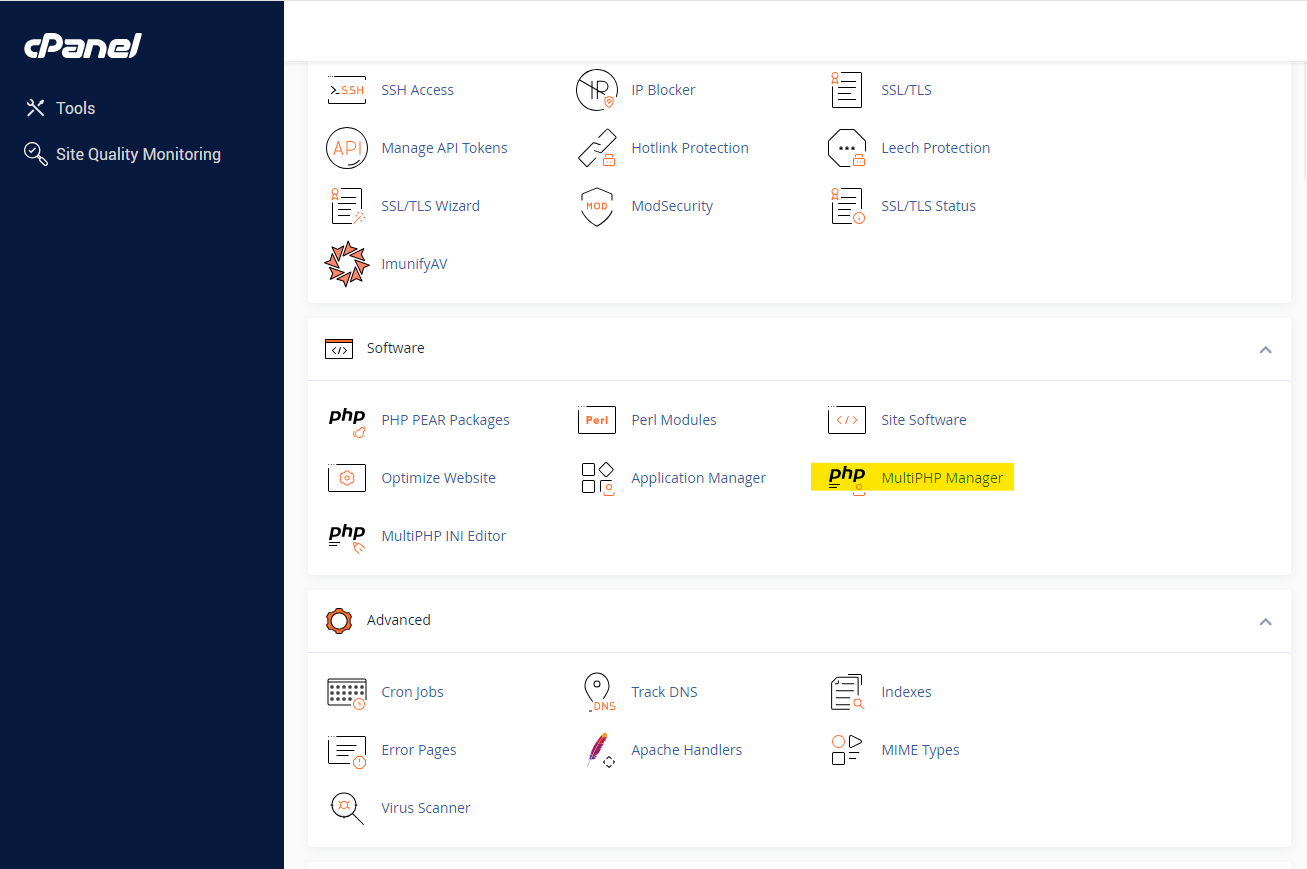The height and width of the screenshot is (869, 1307).
Task: Open the Optimize Website tool
Action: pyautogui.click(x=438, y=477)
